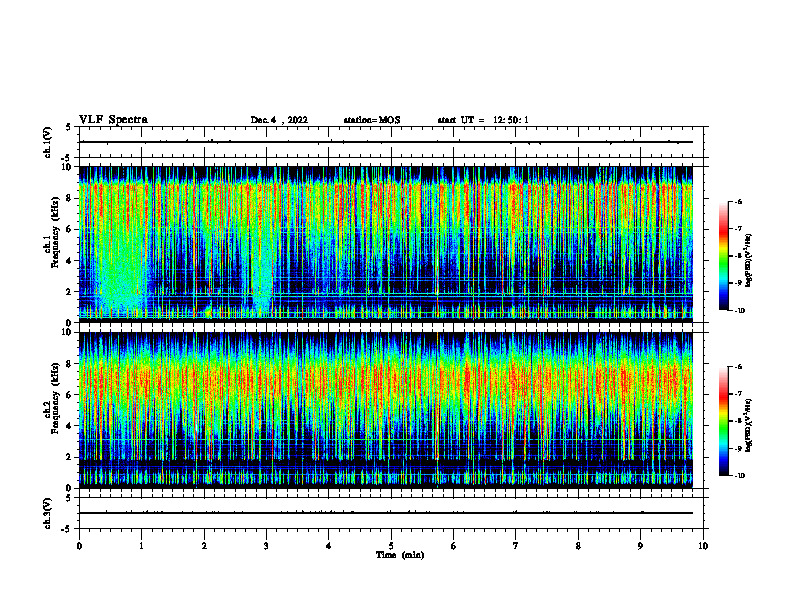Screen dimensions: 792x612
Task: Click the "2" tick on time axis
Action: [x=204, y=546]
